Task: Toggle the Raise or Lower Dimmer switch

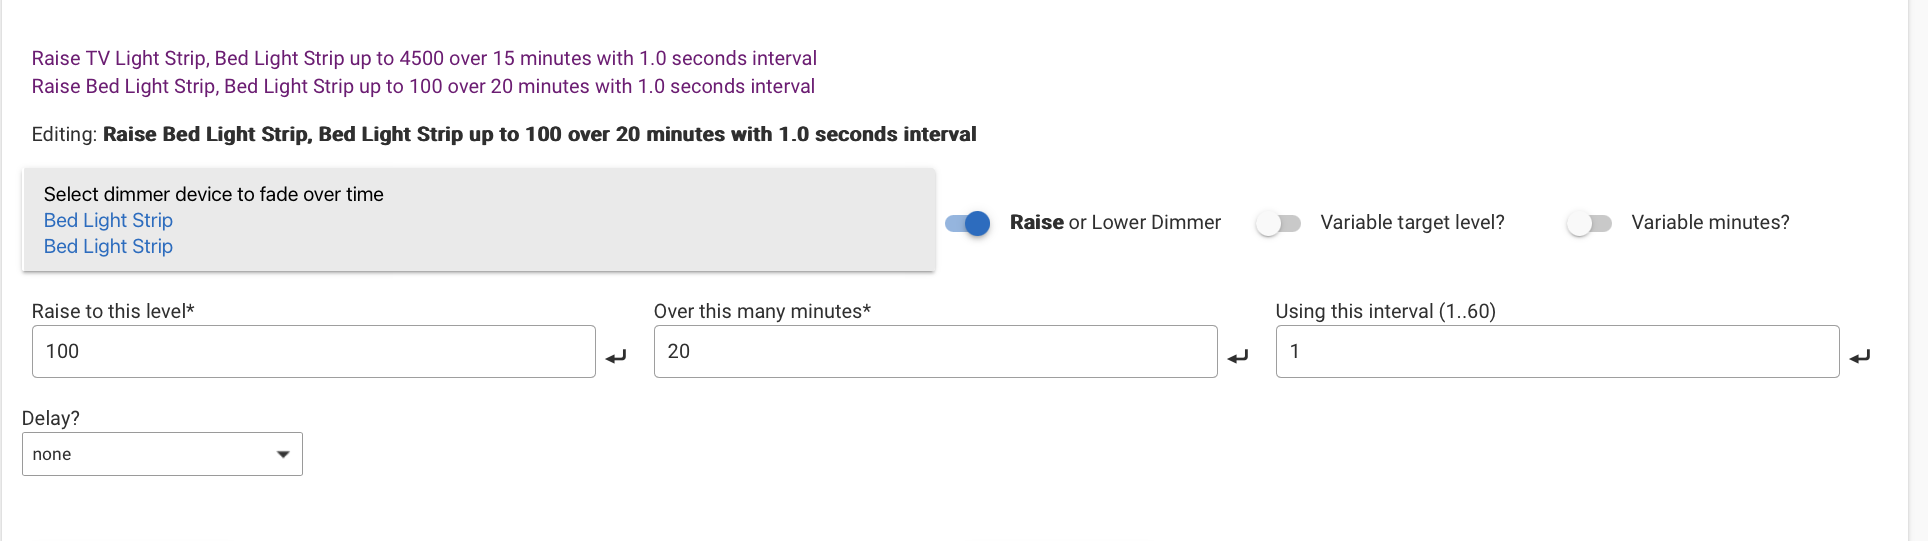Action: click(x=968, y=223)
